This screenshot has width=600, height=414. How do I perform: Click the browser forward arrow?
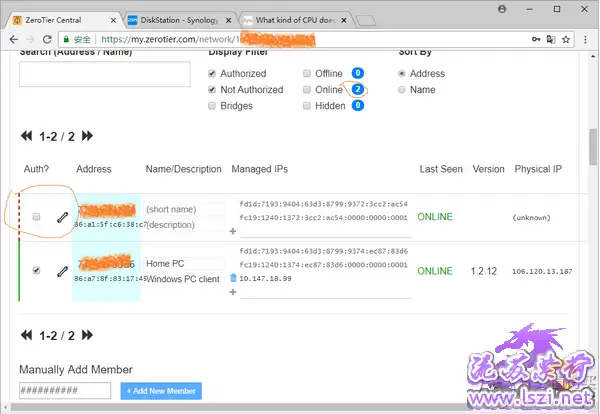point(30,39)
